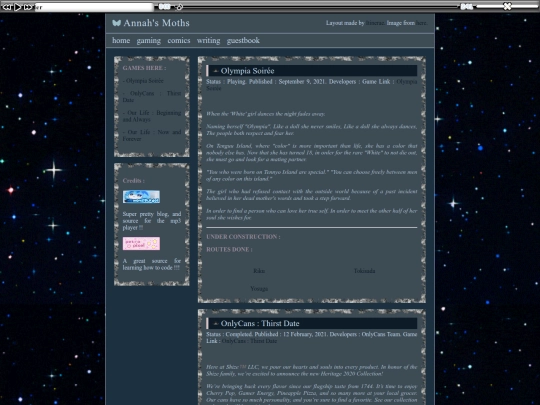540x405 pixels.
Task: Click 'Super pretty blog' credit text
Action: tap(152, 221)
